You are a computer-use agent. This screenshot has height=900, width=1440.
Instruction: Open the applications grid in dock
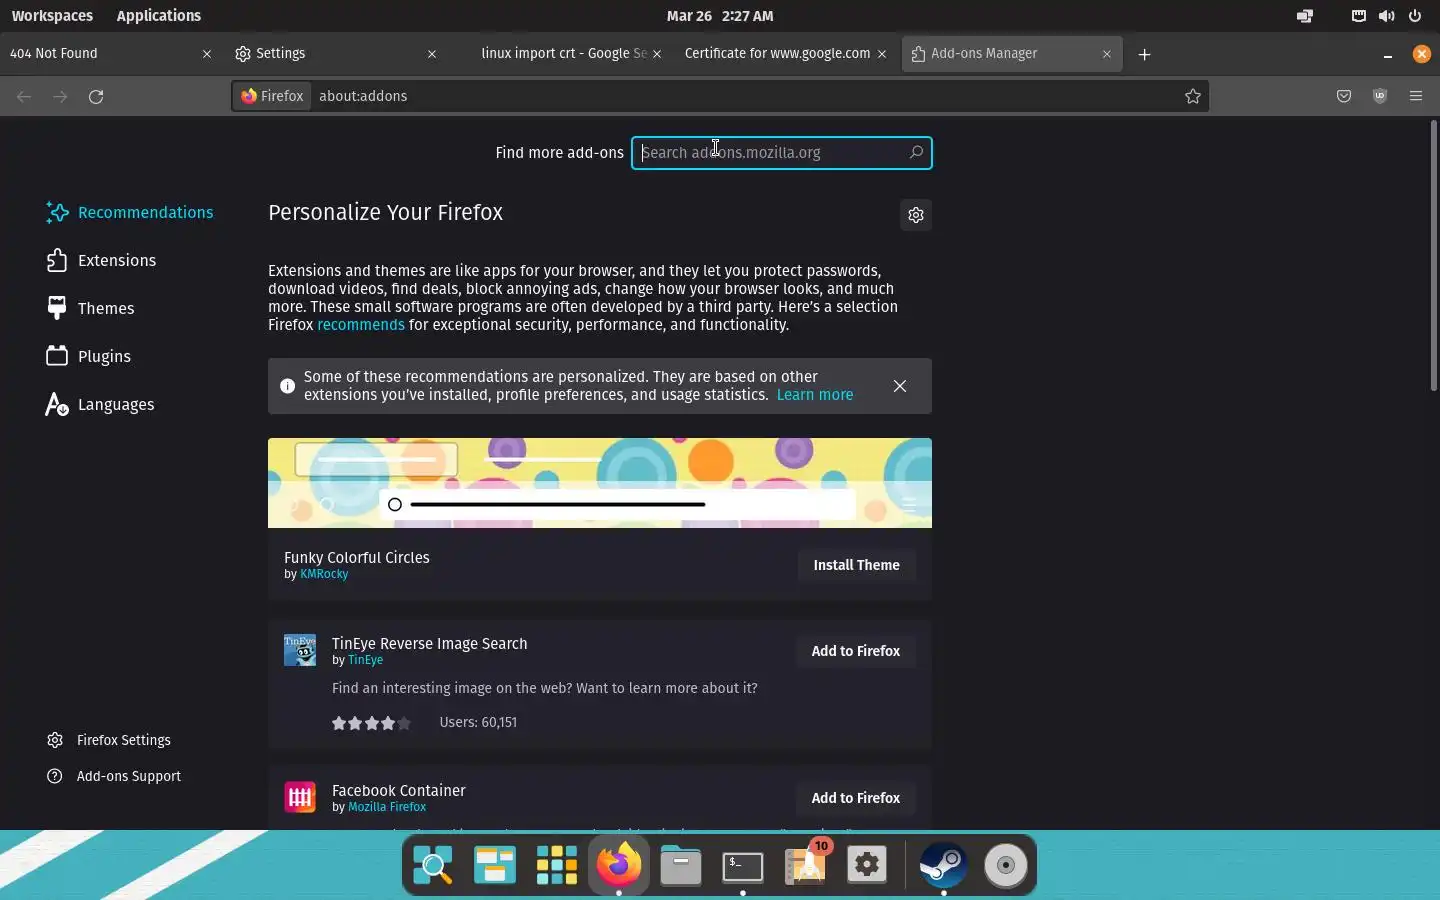pyautogui.click(x=557, y=865)
